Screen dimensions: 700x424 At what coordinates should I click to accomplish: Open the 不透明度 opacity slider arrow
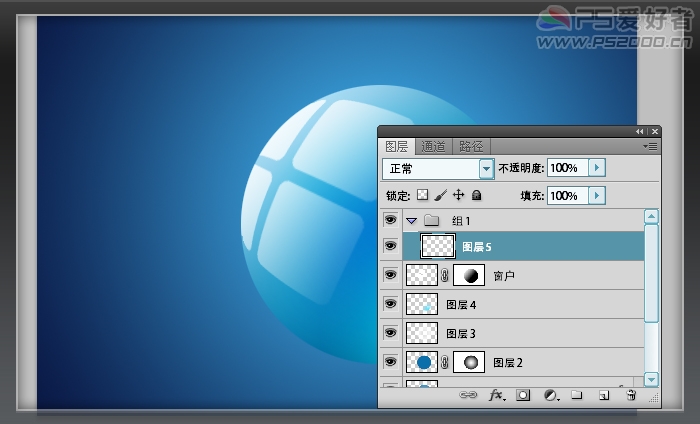pyautogui.click(x=597, y=168)
